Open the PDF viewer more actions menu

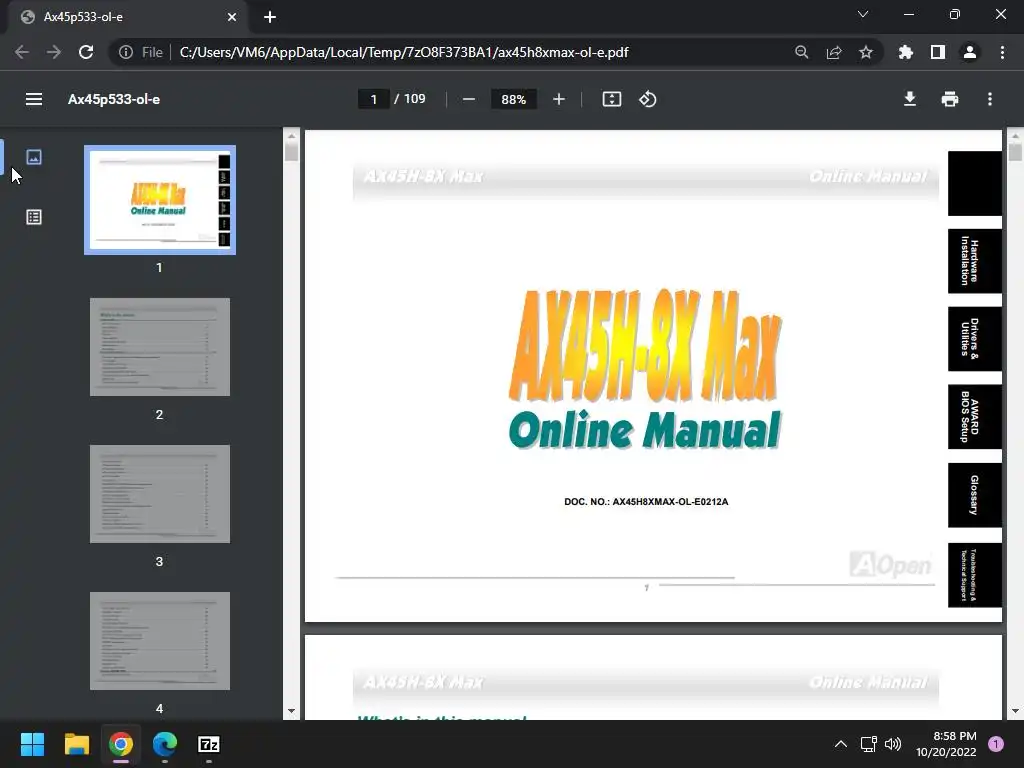pos(990,99)
